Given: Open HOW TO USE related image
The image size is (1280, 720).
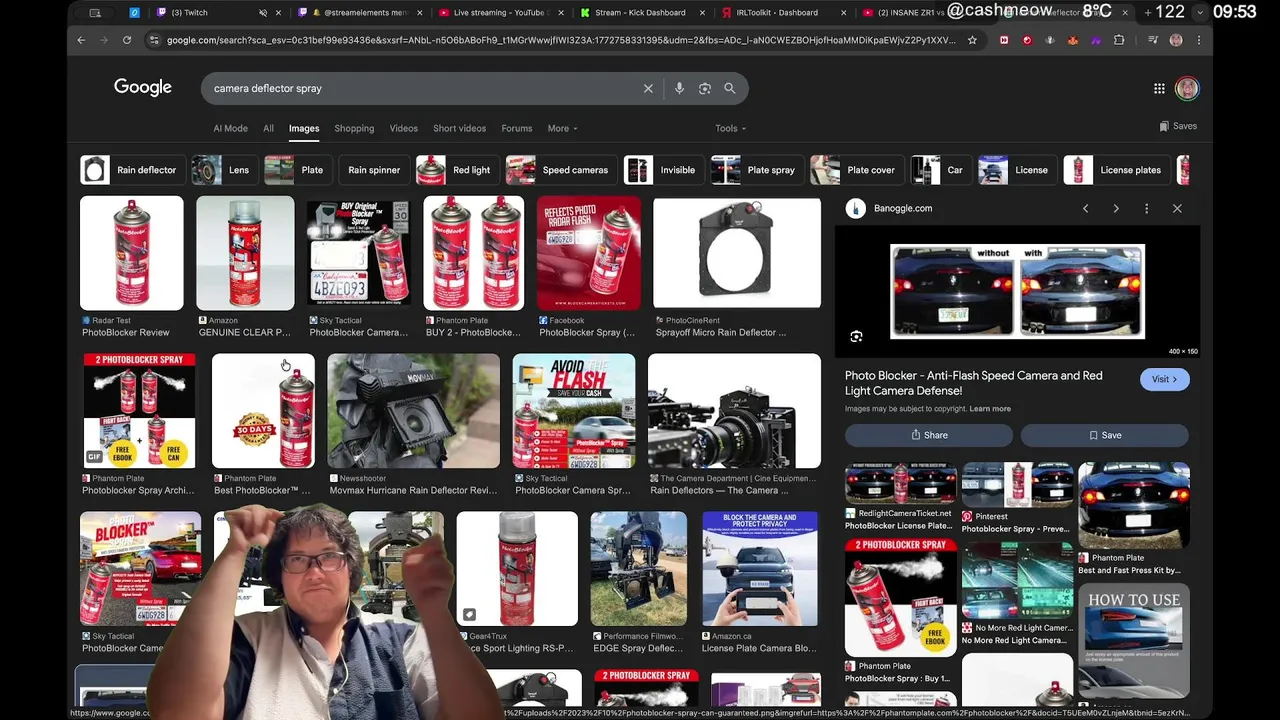Looking at the screenshot, I should pos(1134,640).
